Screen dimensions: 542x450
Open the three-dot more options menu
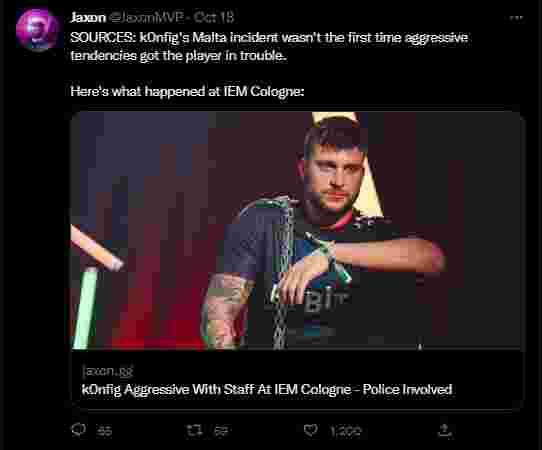[x=516, y=18]
